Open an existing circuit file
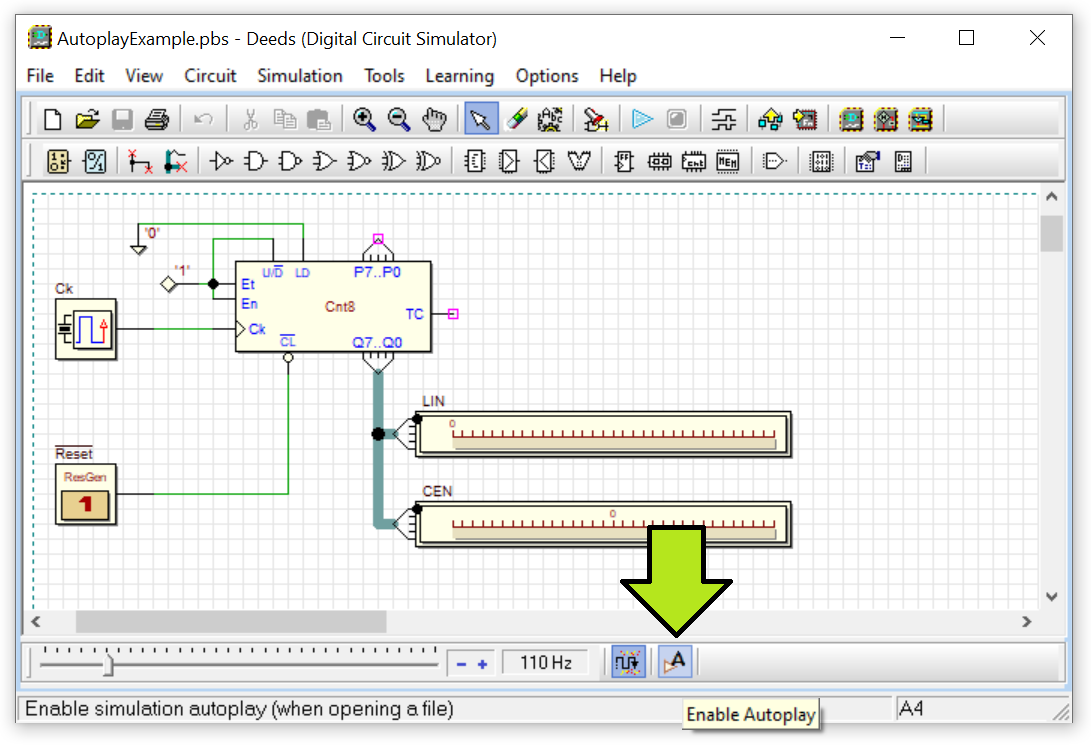This screenshot has height=745, width=1091. (88, 120)
